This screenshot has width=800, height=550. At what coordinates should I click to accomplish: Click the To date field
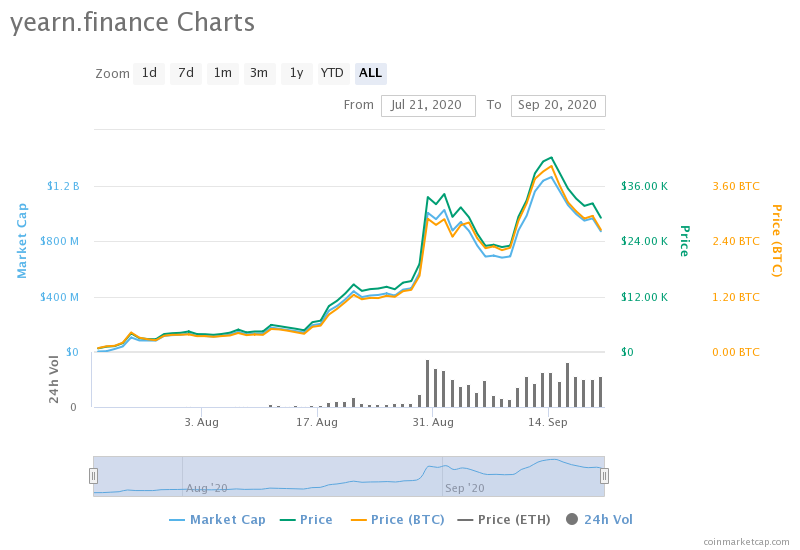[558, 106]
